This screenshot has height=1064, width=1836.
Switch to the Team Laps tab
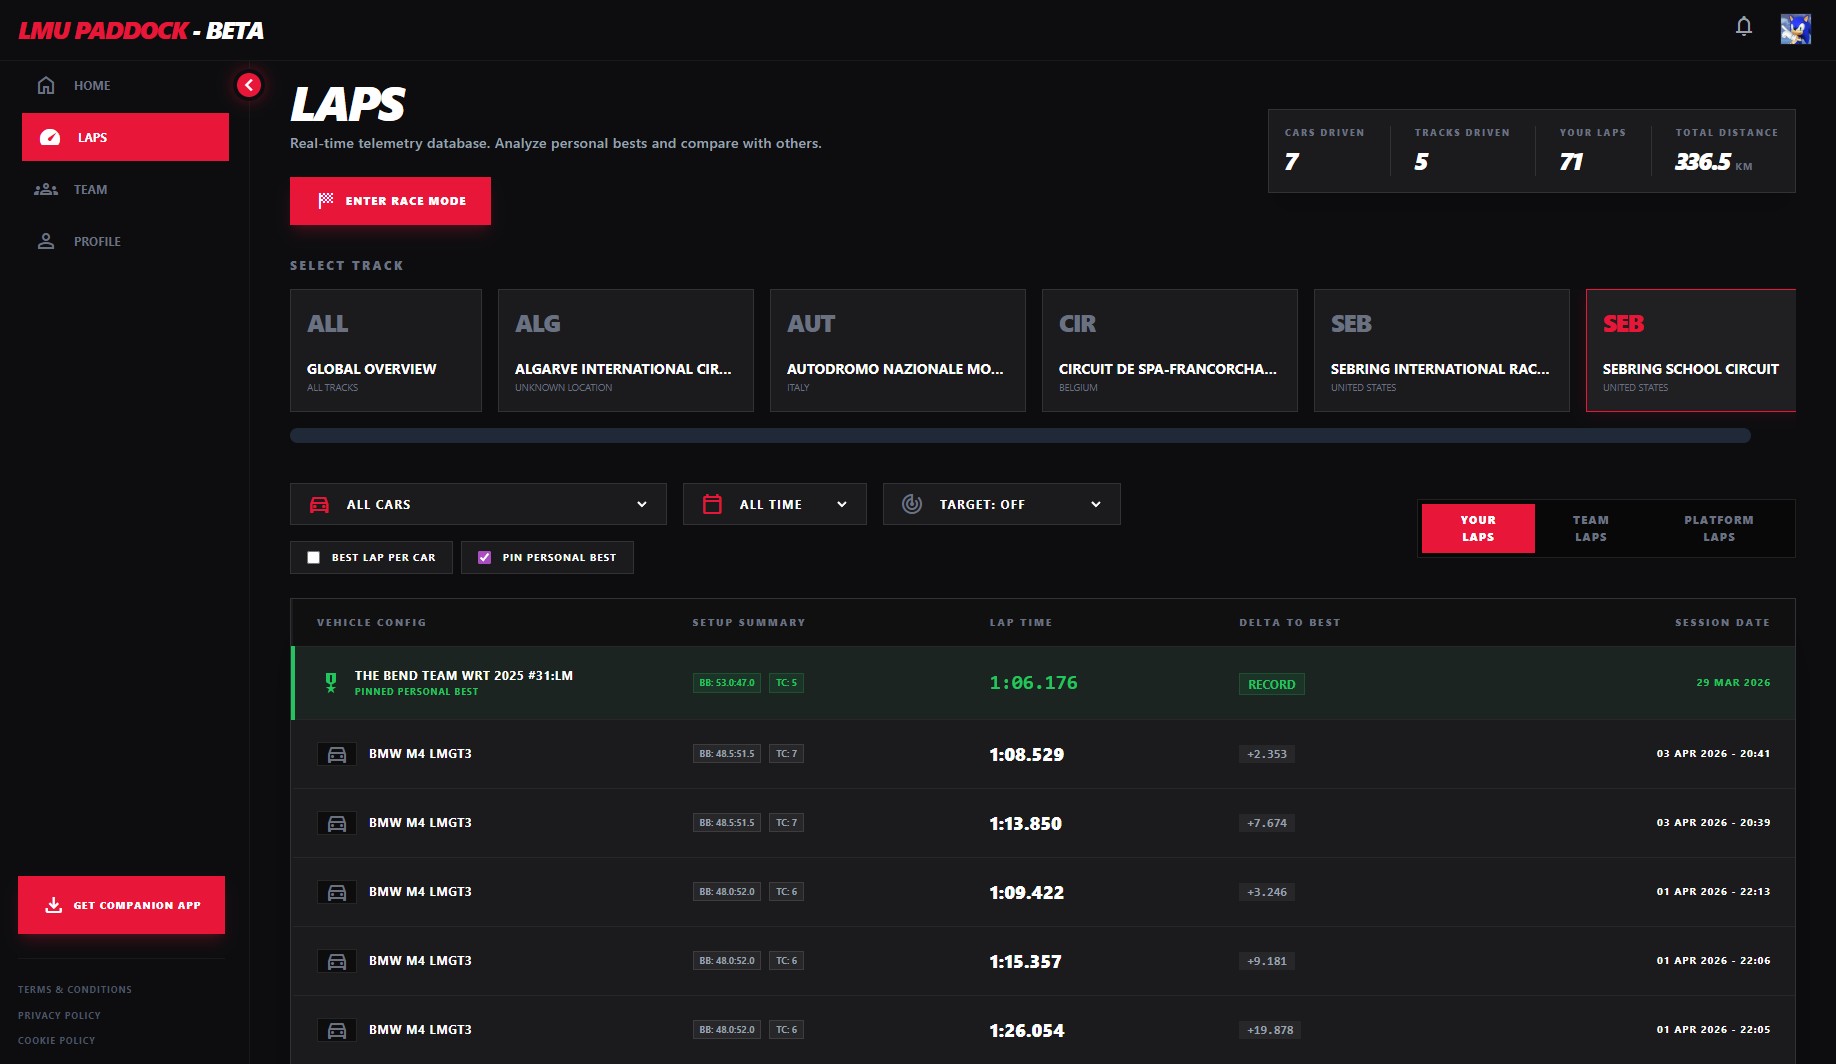[1590, 529]
